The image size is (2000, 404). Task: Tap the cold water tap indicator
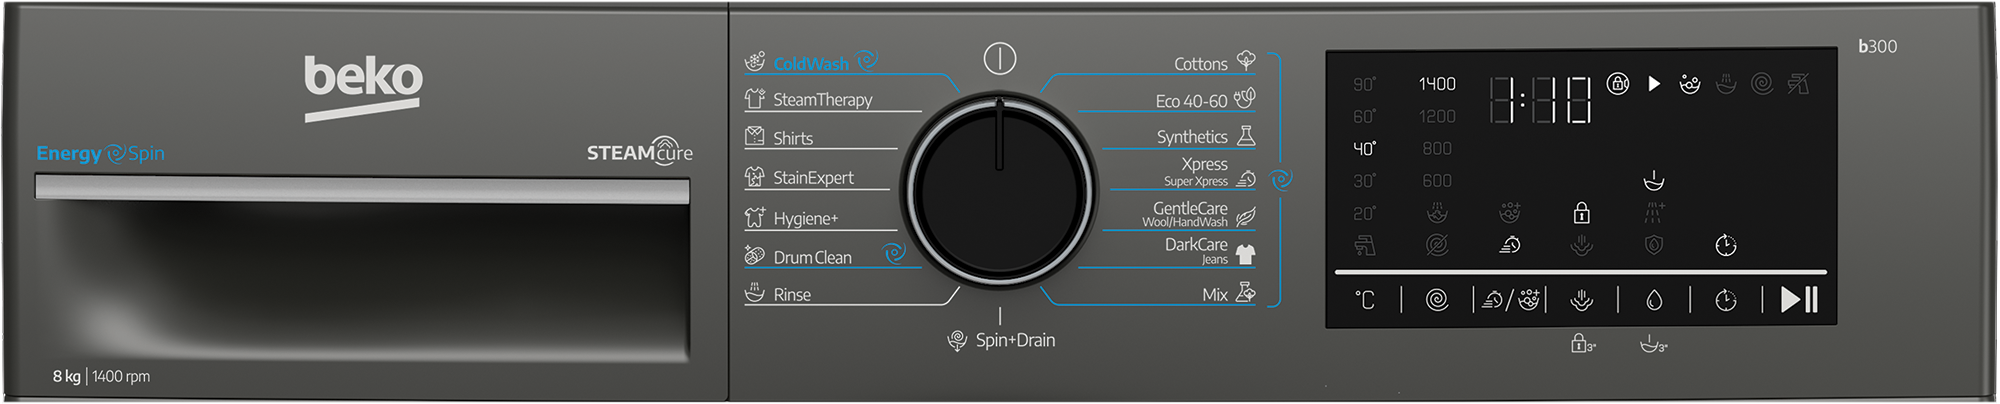1365,245
